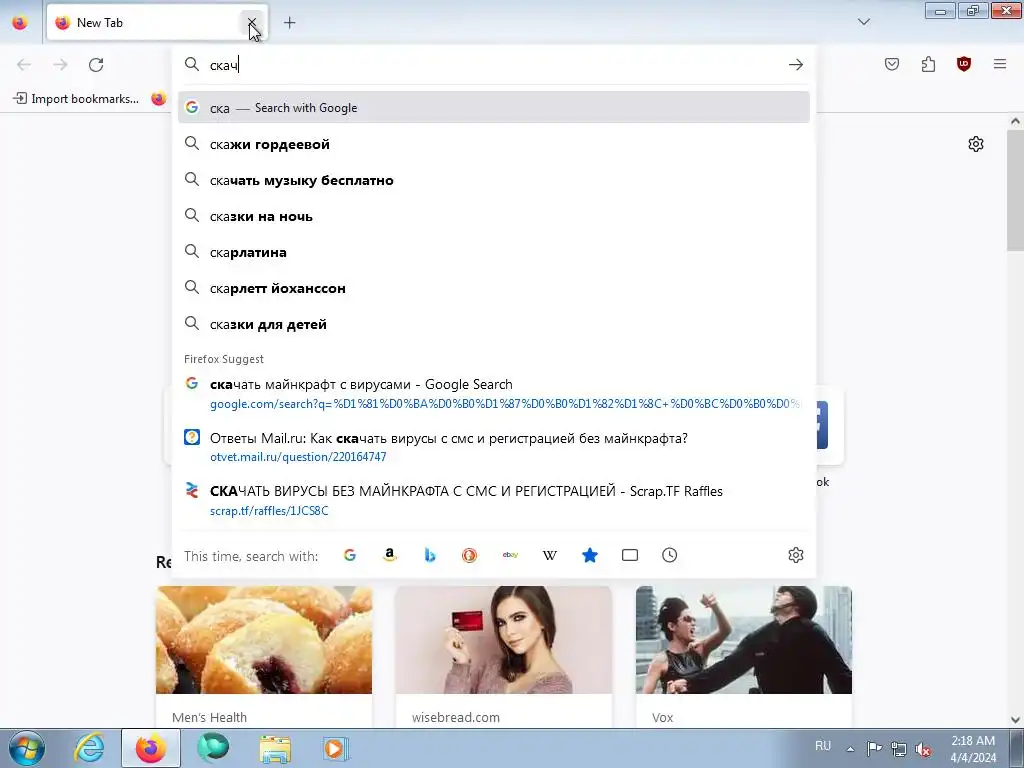Open Windows Explorer from taskbar
The image size is (1024, 768).
275,748
